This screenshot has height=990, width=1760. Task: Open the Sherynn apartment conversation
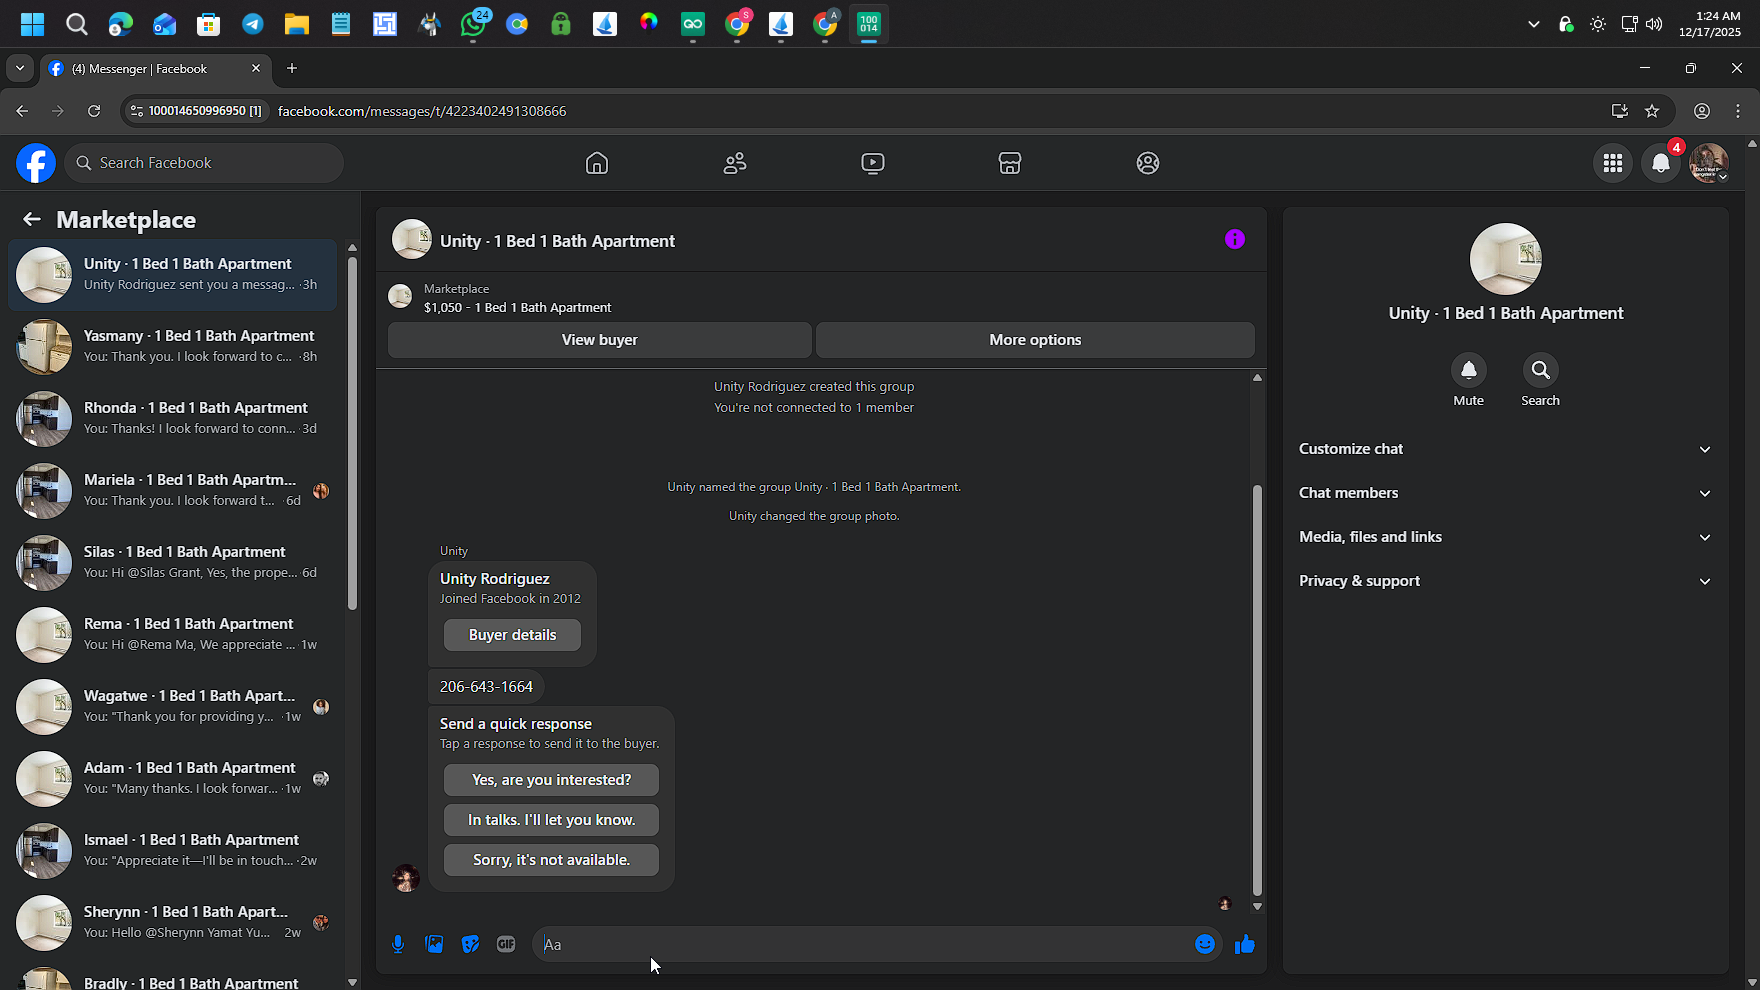click(x=173, y=923)
